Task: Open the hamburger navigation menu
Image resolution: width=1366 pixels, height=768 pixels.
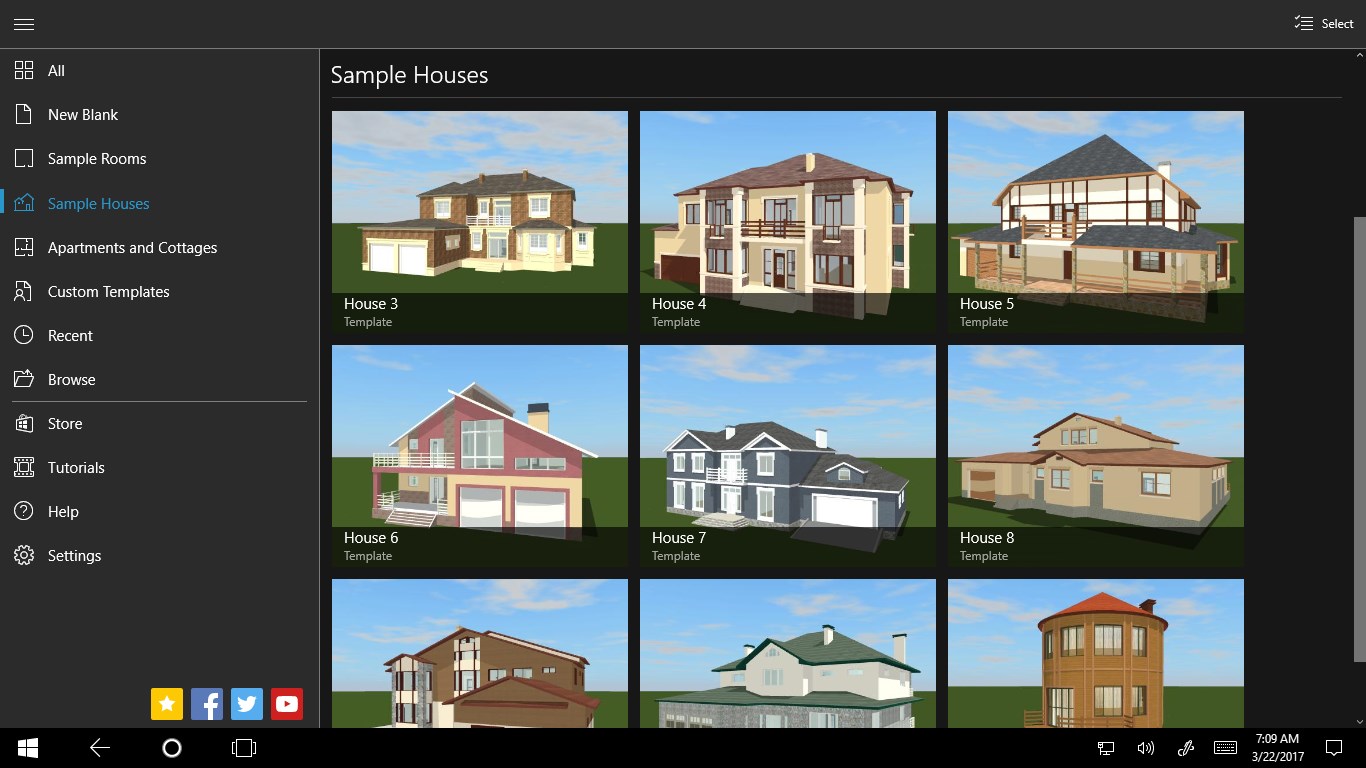Action: pyautogui.click(x=24, y=23)
